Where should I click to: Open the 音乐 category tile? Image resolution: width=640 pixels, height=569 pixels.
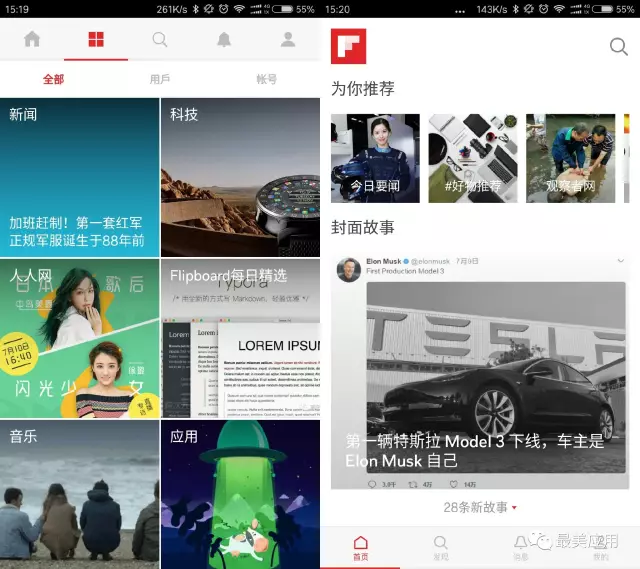tap(80, 494)
